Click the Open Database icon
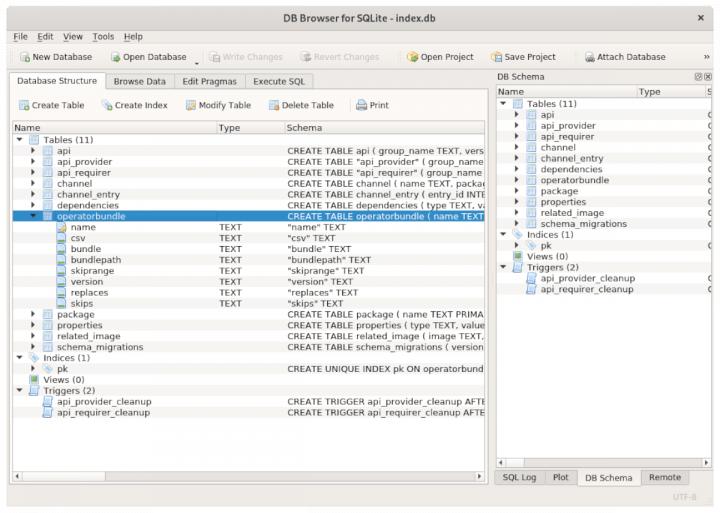This screenshot has width=720, height=513. coord(115,57)
